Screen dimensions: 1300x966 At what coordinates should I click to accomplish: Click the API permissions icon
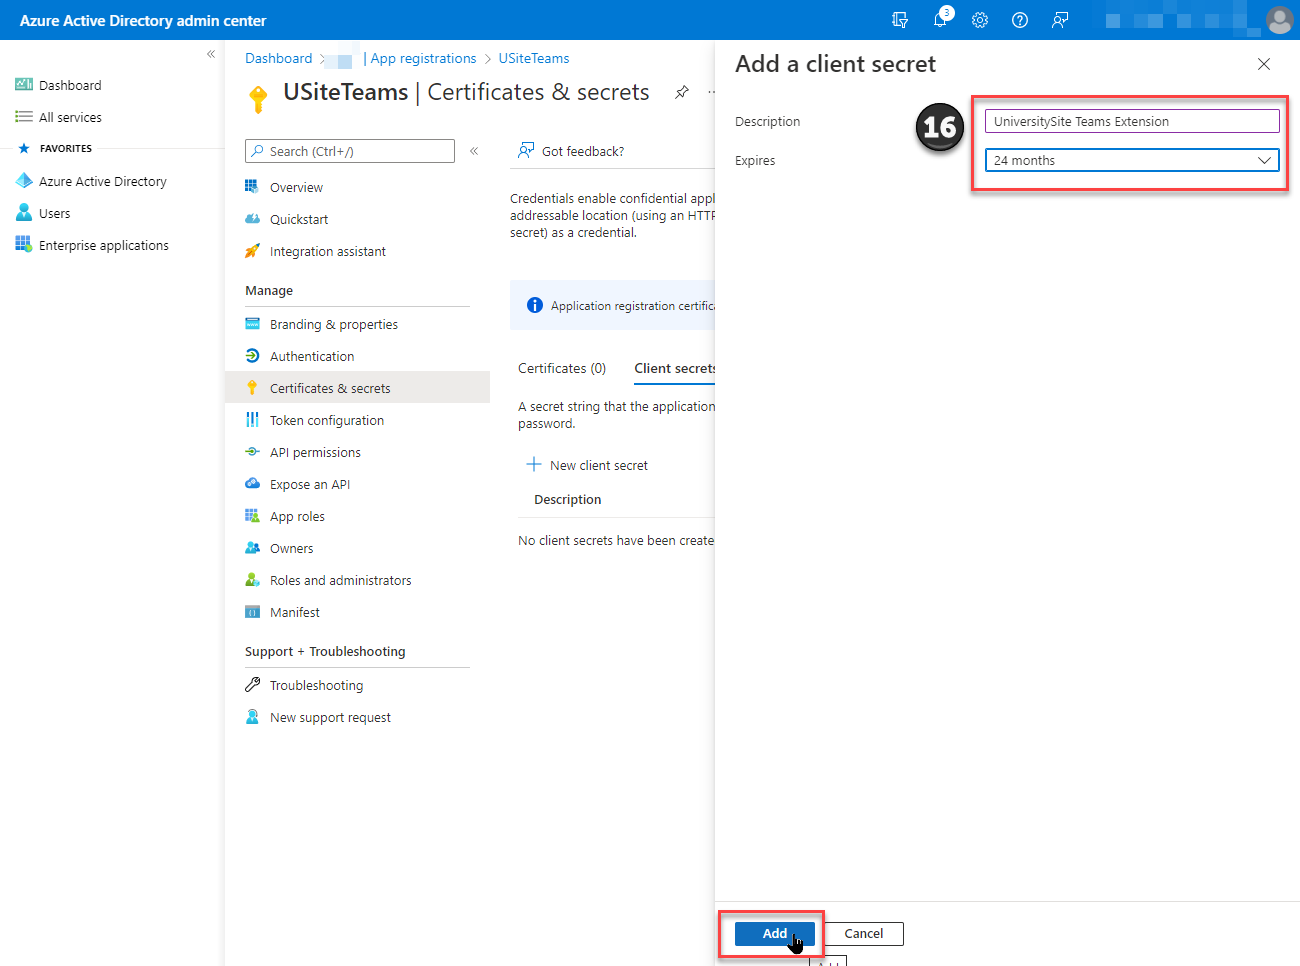pyautogui.click(x=252, y=452)
